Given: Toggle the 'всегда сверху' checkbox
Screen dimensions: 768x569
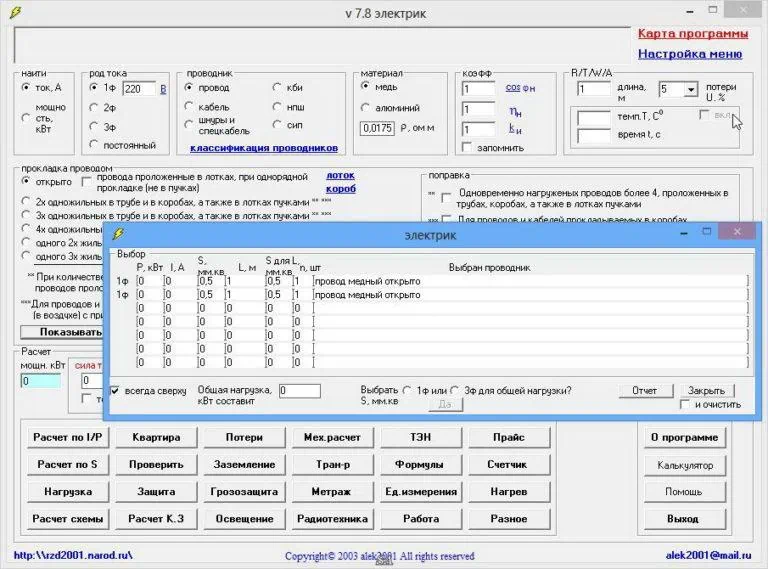Looking at the screenshot, I should pyautogui.click(x=115, y=391).
